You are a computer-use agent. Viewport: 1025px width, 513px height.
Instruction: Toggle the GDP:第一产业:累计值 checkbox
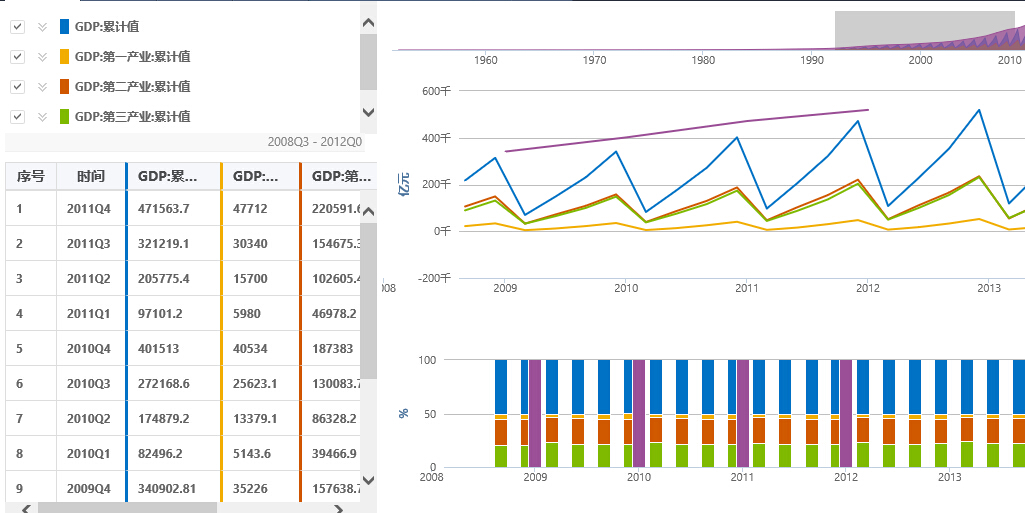pyautogui.click(x=18, y=57)
